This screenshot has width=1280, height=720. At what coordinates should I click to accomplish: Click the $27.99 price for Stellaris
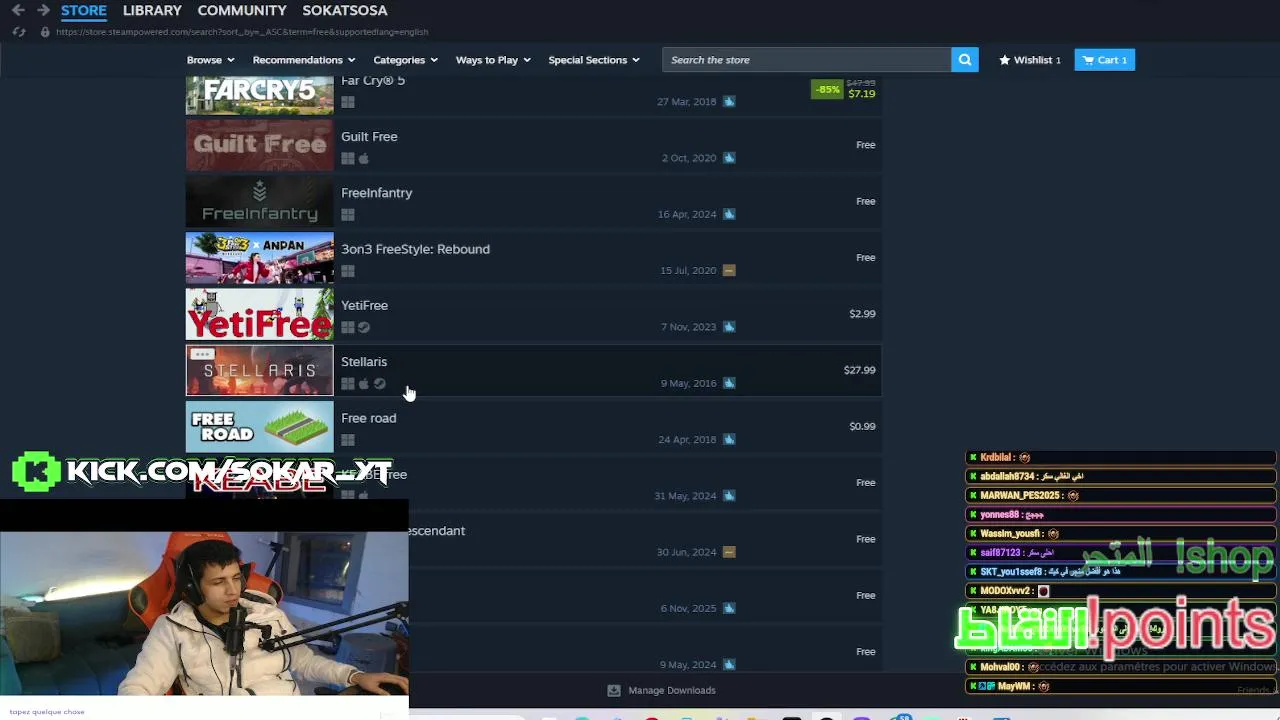point(859,370)
